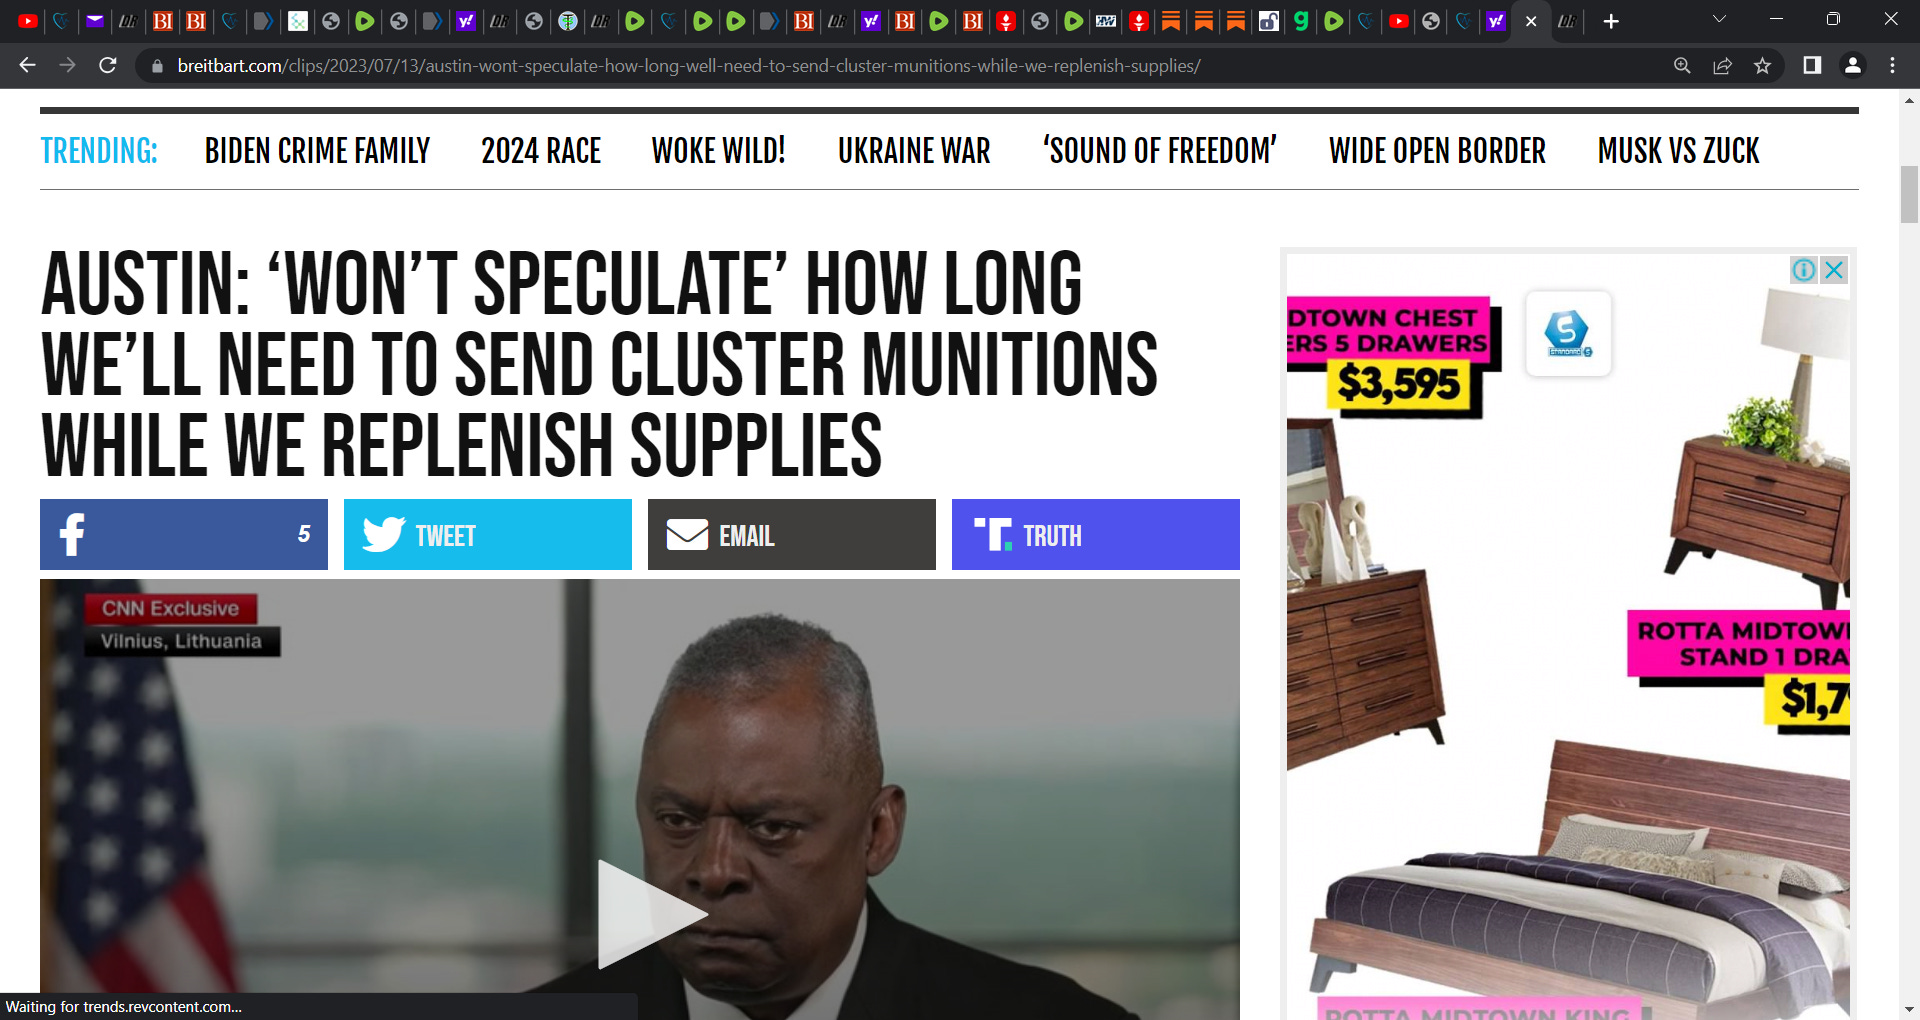This screenshot has height=1020, width=1920.
Task: Share article by Email button
Action: [x=792, y=534]
